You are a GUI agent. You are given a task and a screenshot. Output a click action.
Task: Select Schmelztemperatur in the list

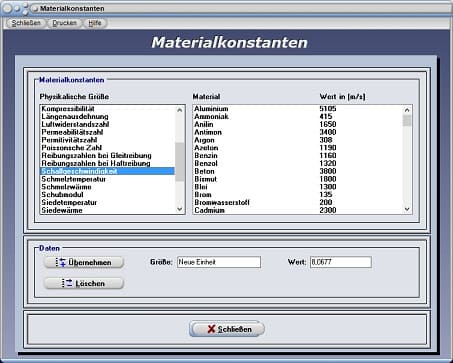(x=107, y=179)
